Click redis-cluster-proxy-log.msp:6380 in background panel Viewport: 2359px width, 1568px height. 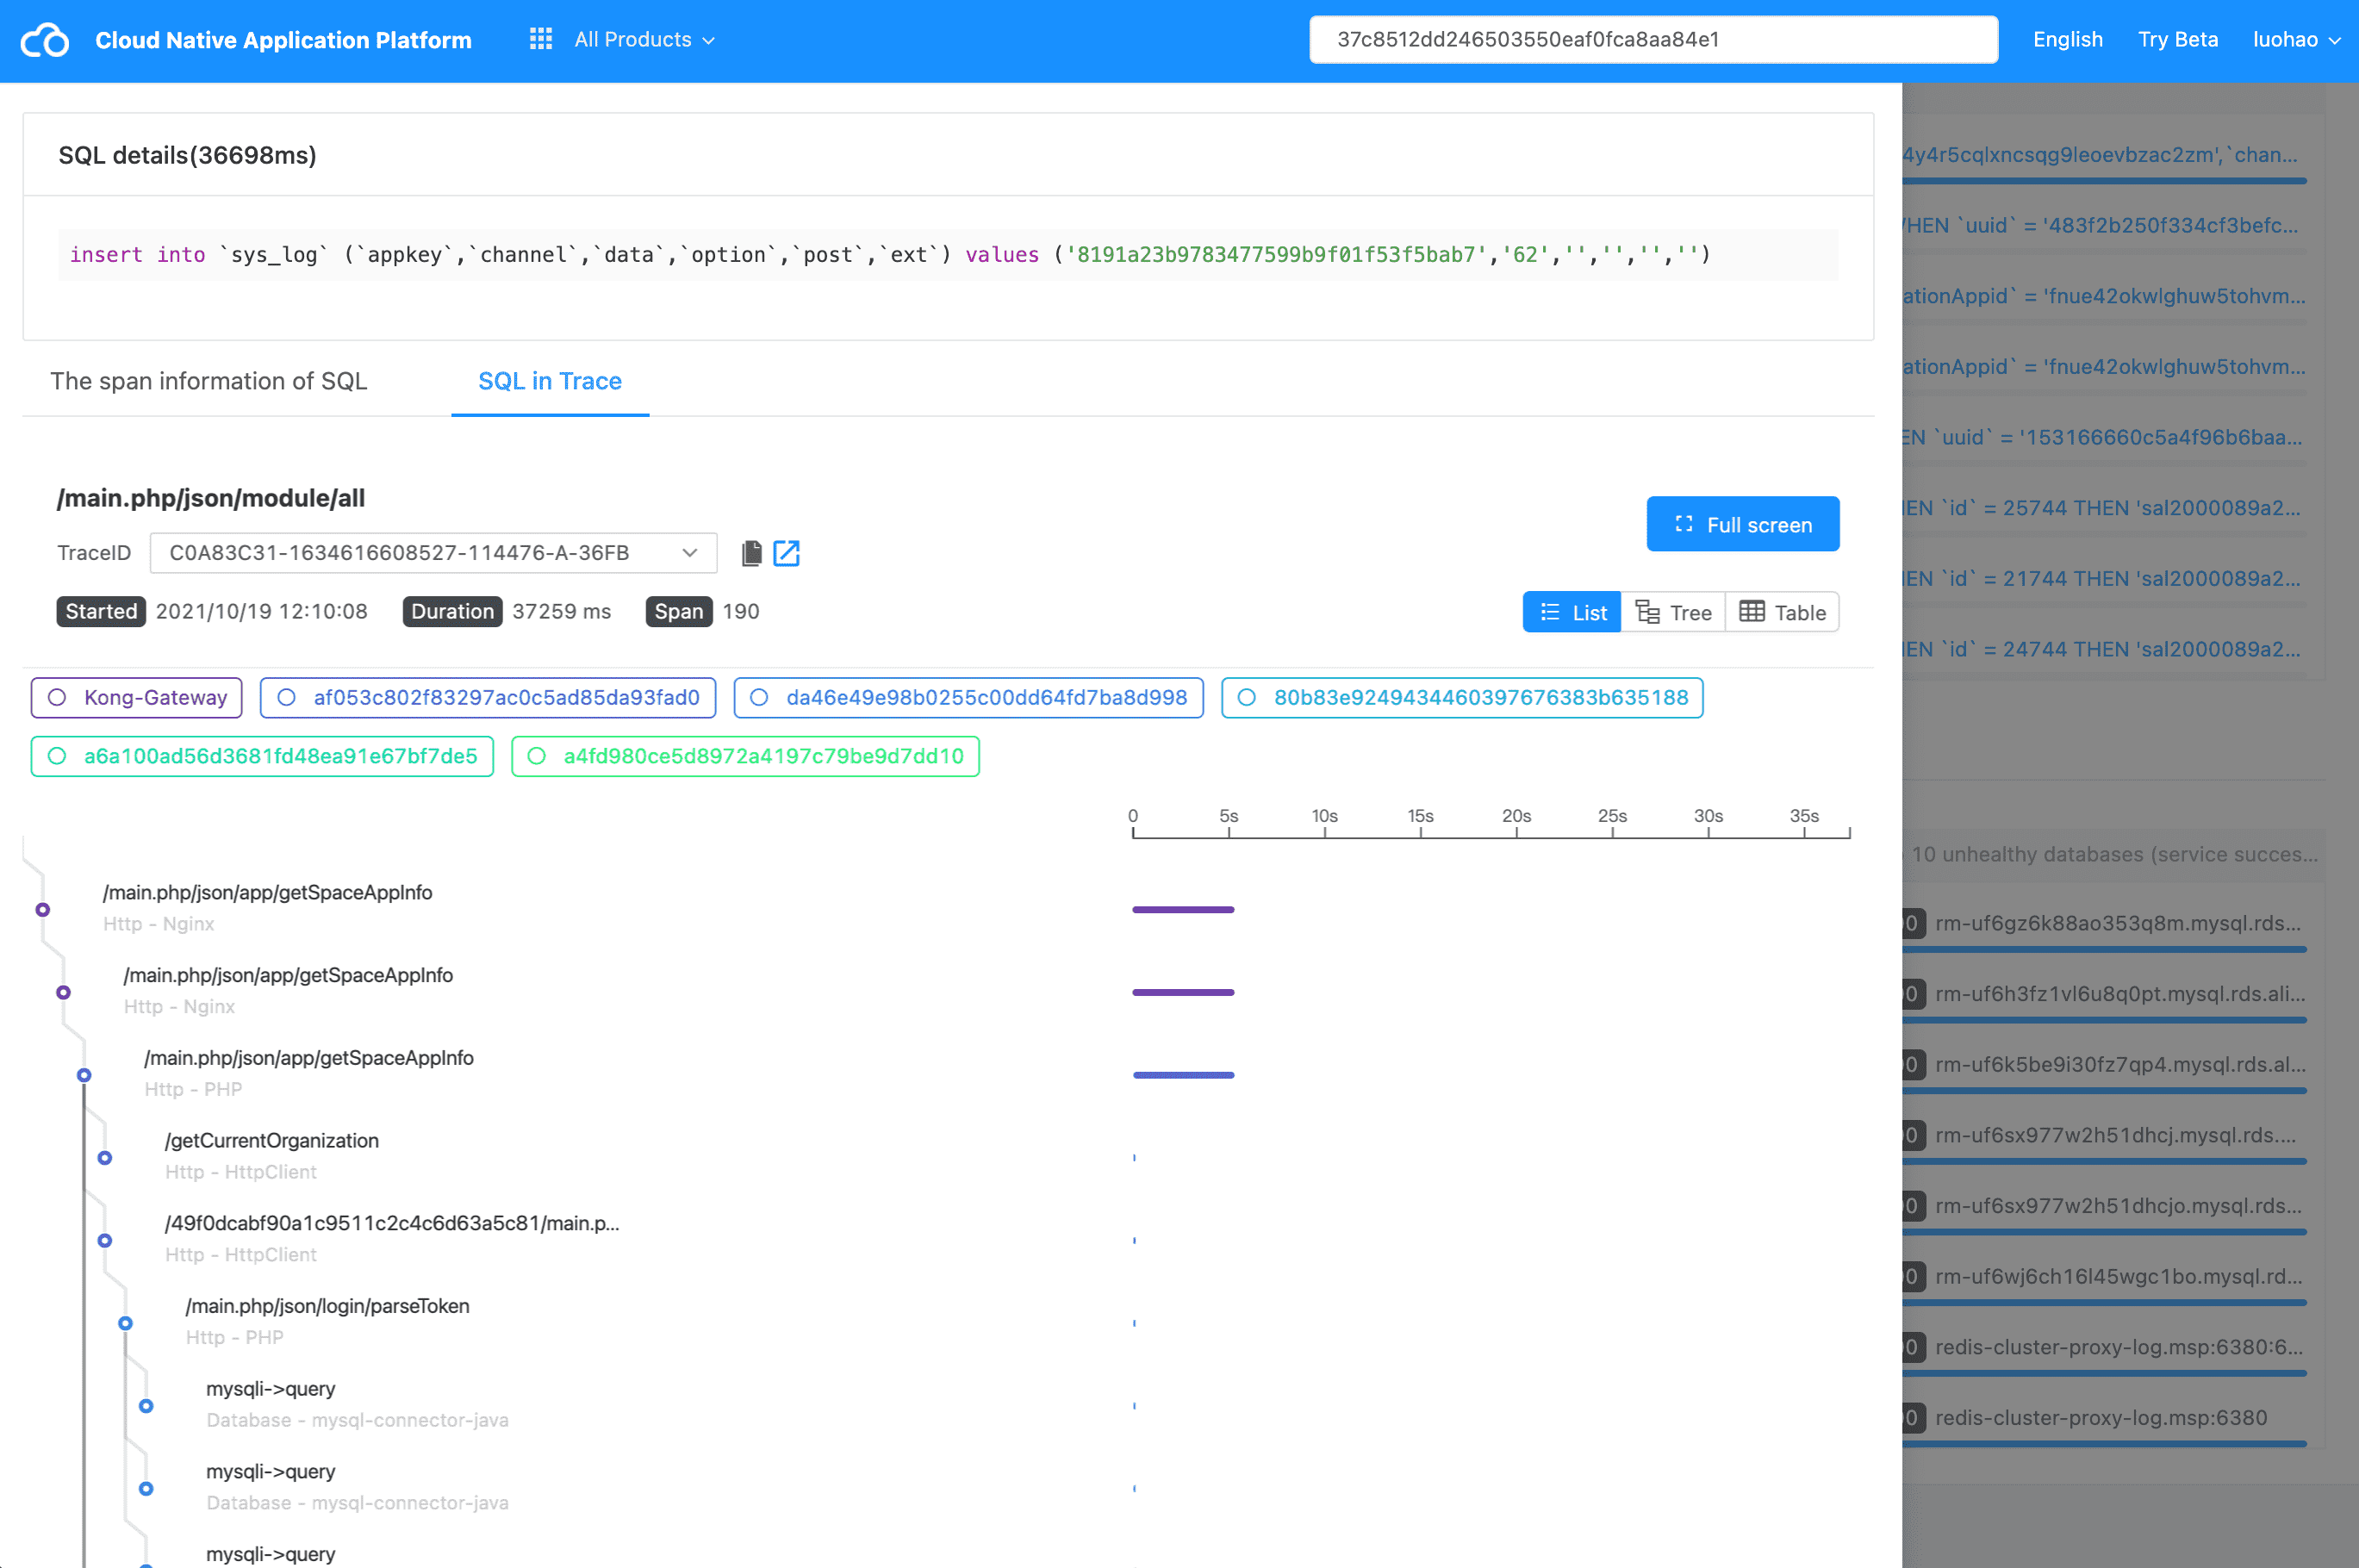tap(2101, 1418)
